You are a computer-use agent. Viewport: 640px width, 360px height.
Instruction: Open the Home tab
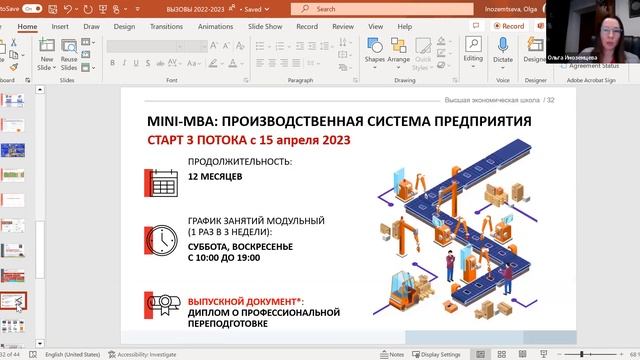pos(27,27)
